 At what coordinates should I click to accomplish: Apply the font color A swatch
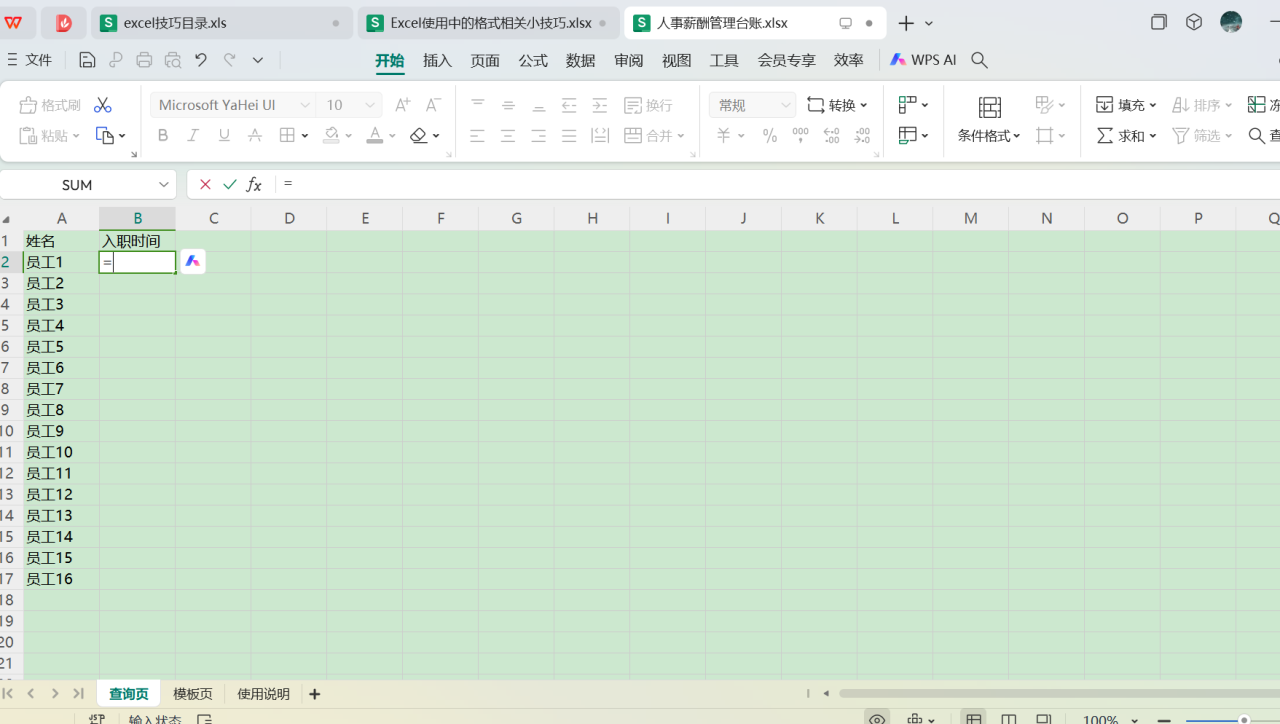[375, 135]
